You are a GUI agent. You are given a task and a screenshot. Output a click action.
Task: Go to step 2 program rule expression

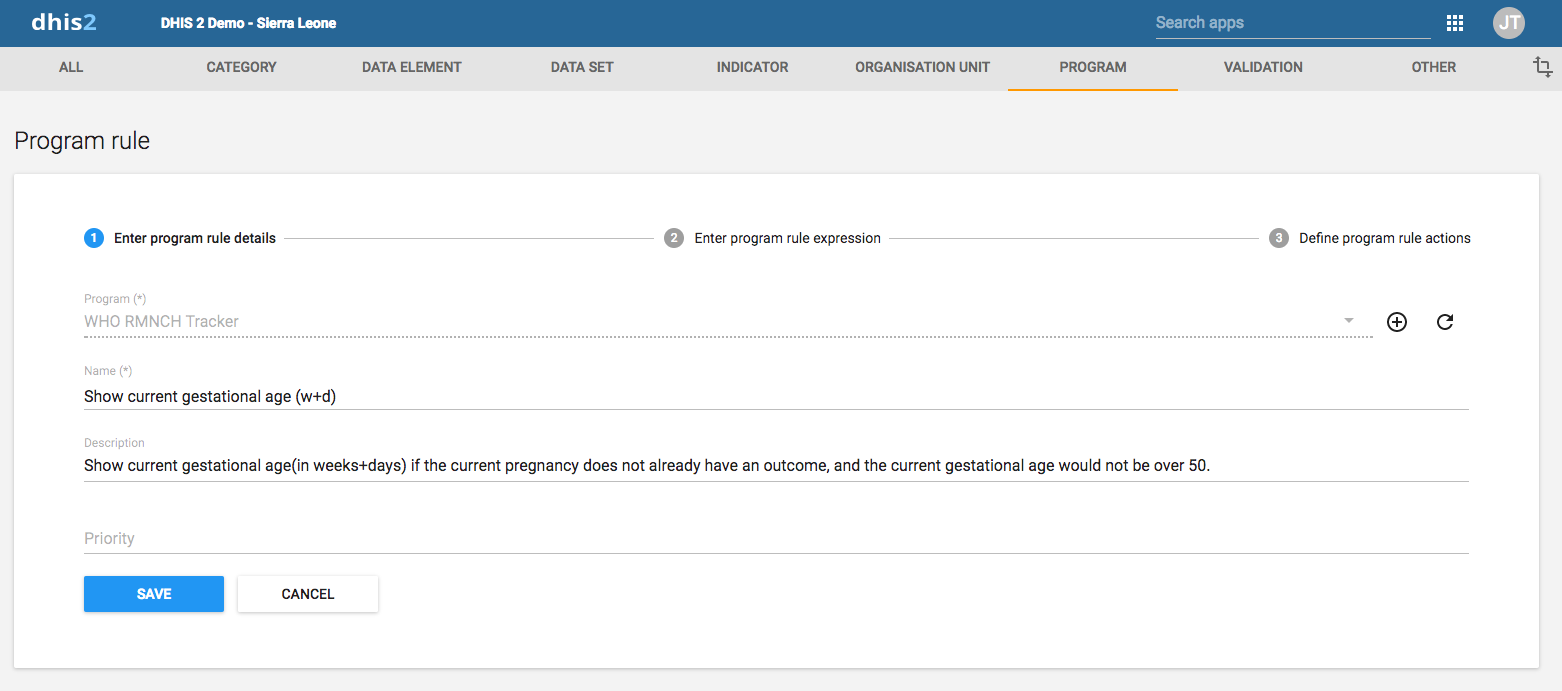click(773, 238)
